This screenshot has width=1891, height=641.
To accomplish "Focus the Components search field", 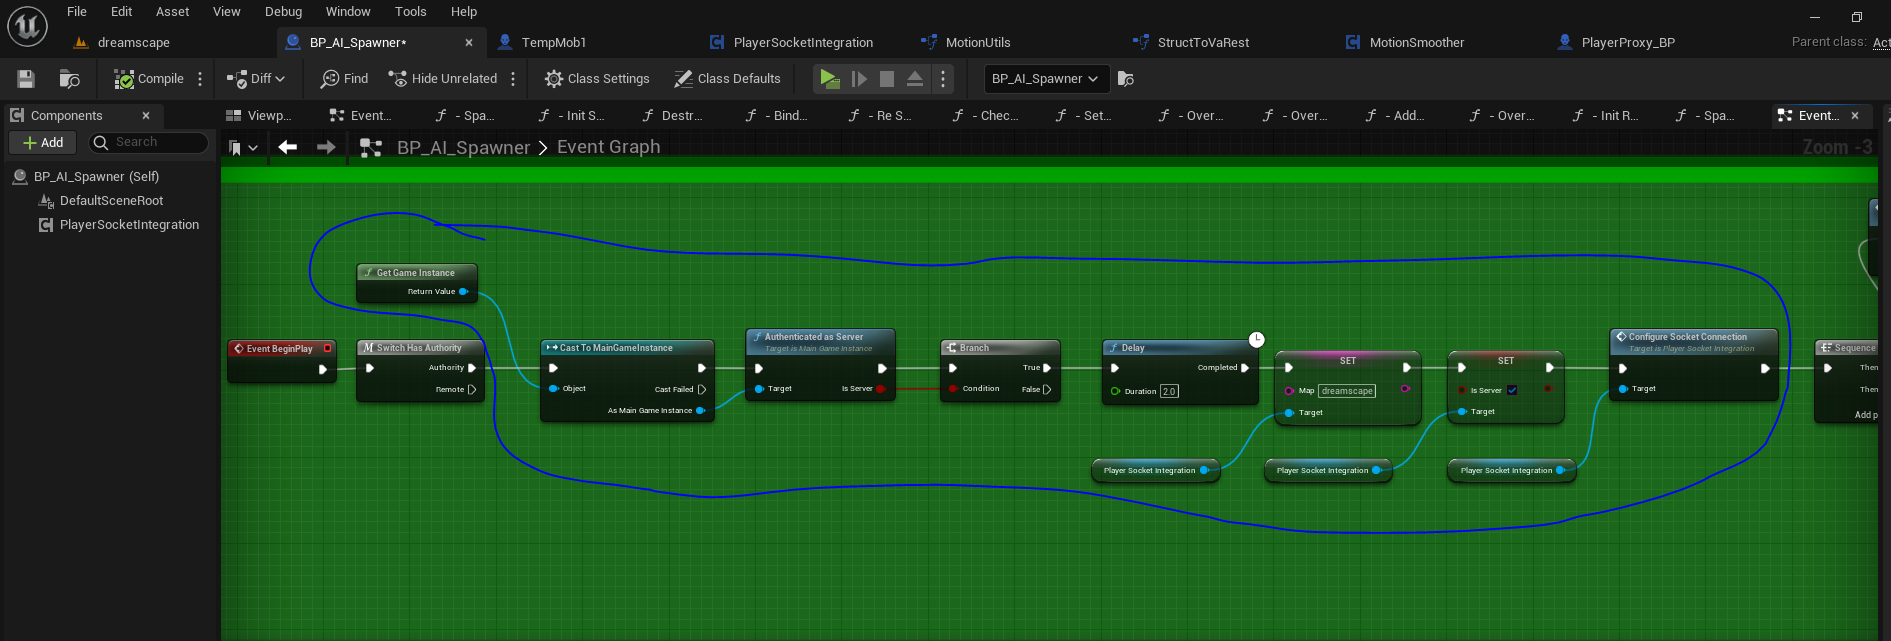I will tap(150, 143).
